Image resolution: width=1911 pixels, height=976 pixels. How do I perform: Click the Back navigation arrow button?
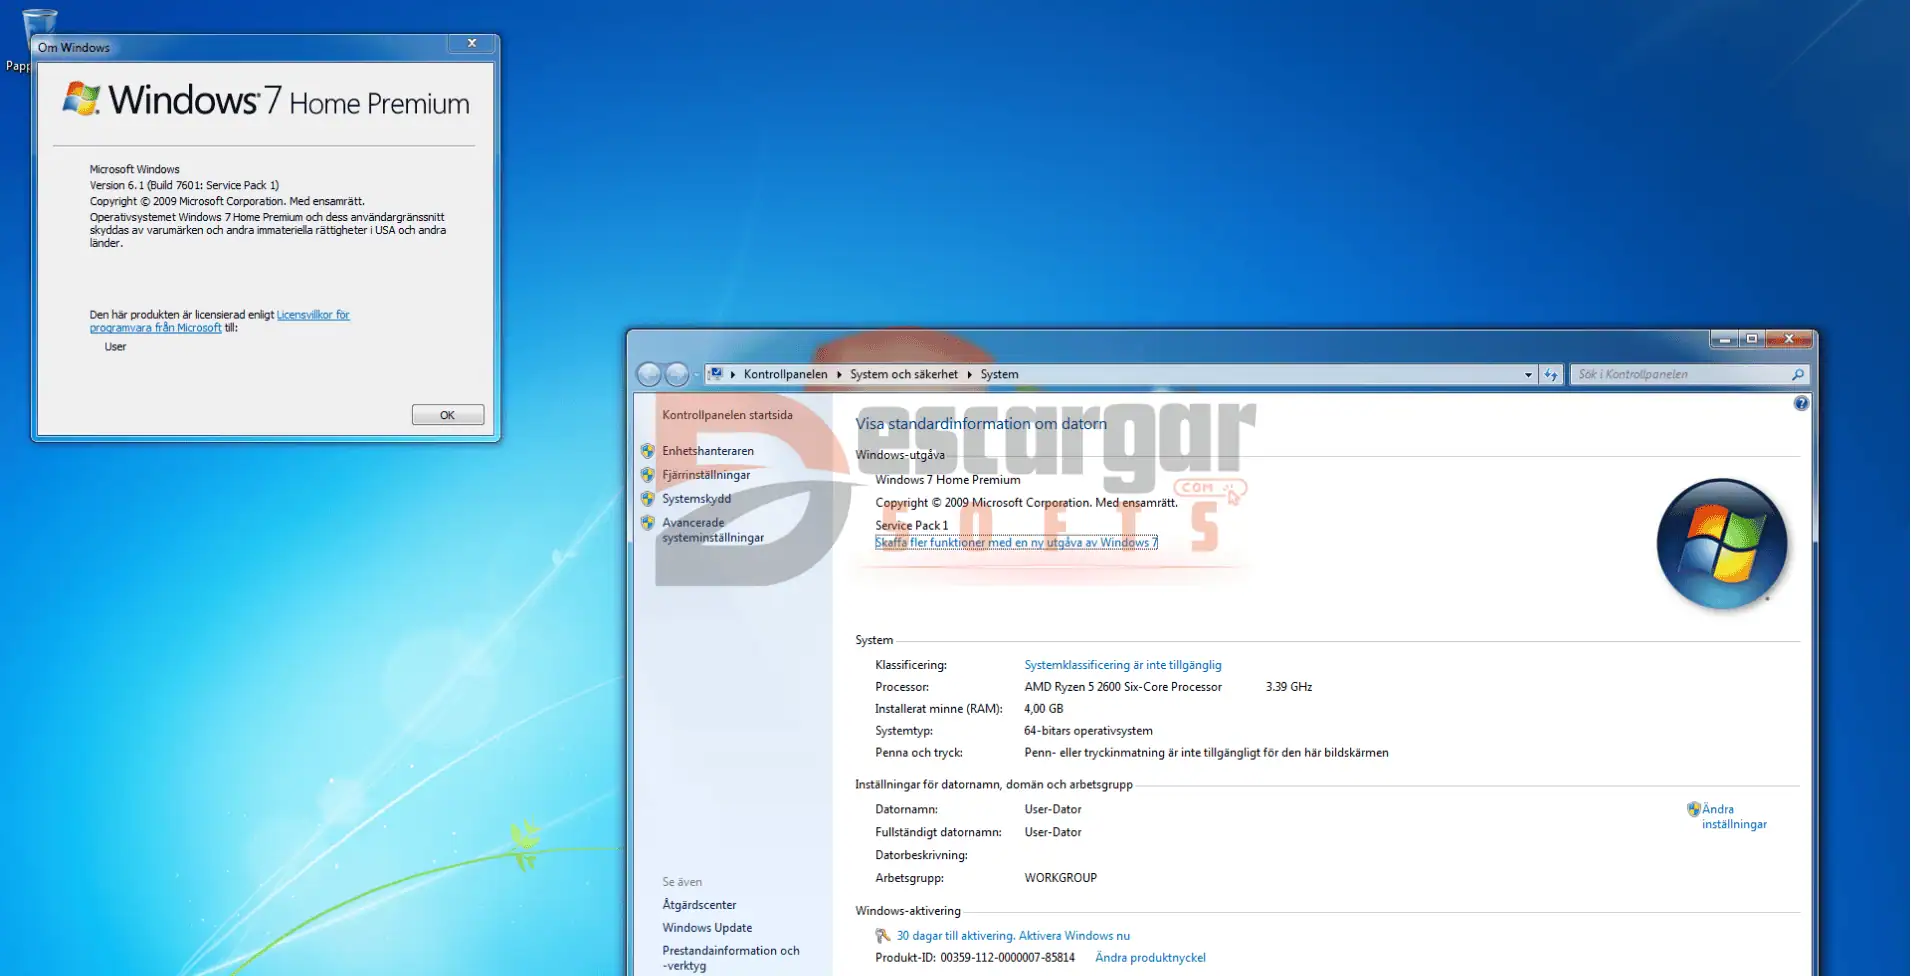[649, 374]
